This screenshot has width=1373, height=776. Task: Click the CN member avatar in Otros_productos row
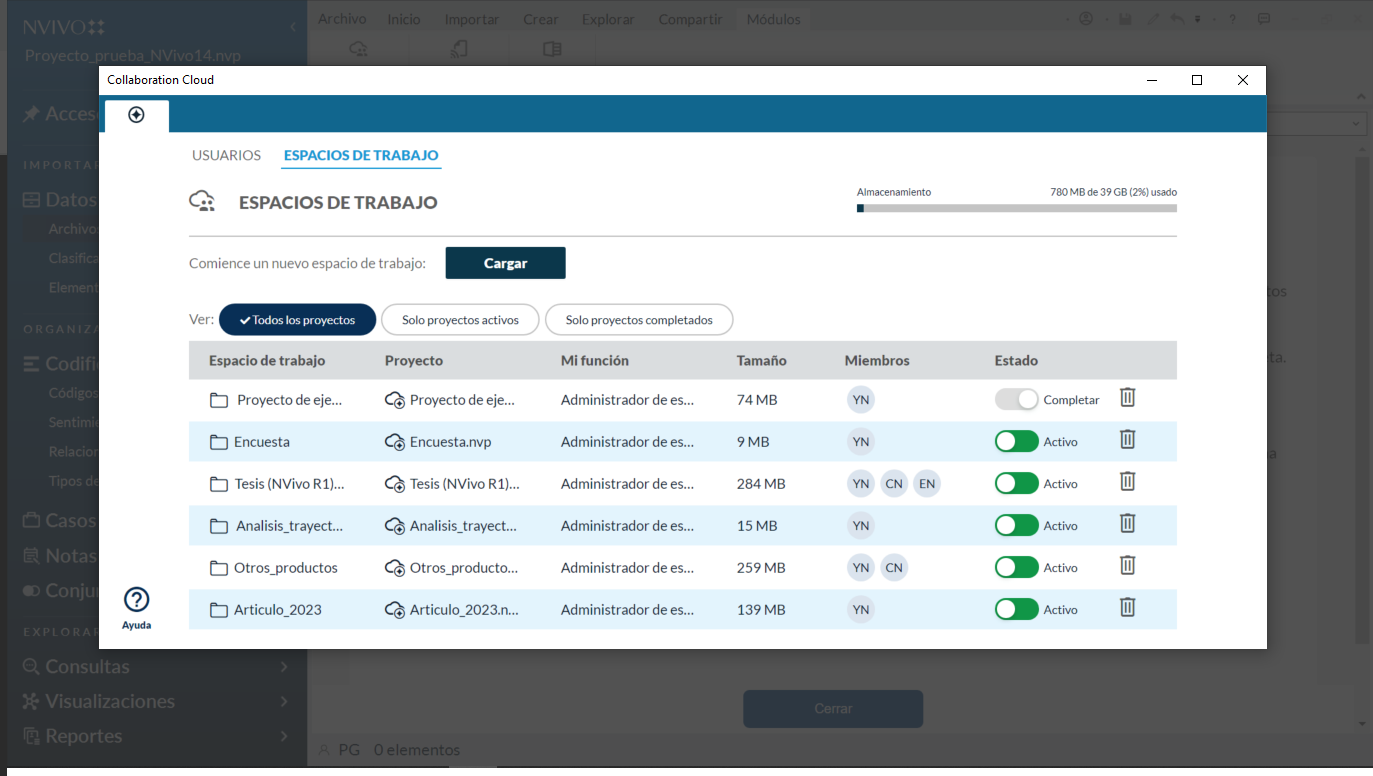coord(894,568)
